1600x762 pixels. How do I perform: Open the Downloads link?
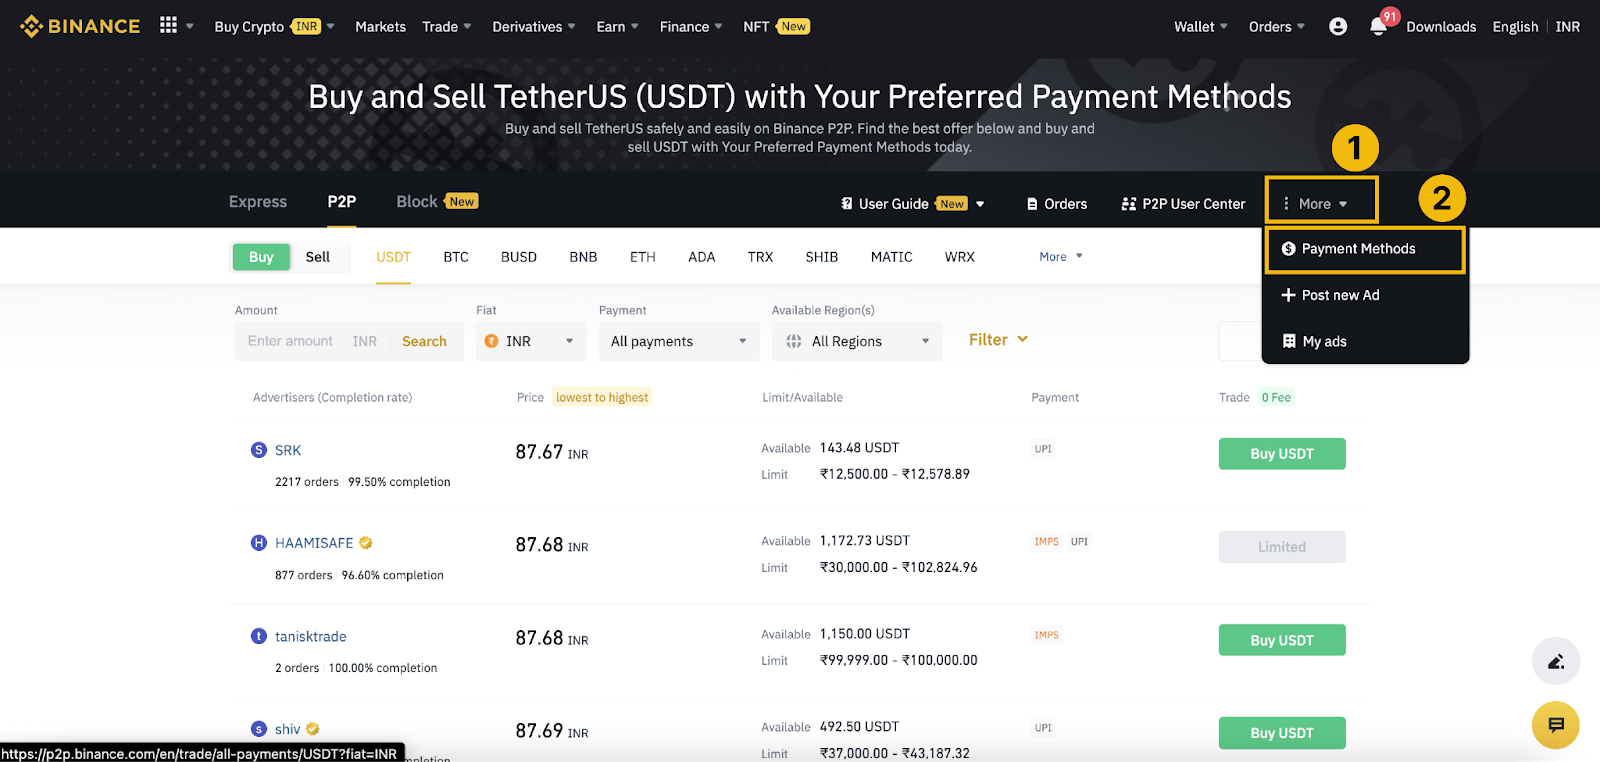point(1441,27)
